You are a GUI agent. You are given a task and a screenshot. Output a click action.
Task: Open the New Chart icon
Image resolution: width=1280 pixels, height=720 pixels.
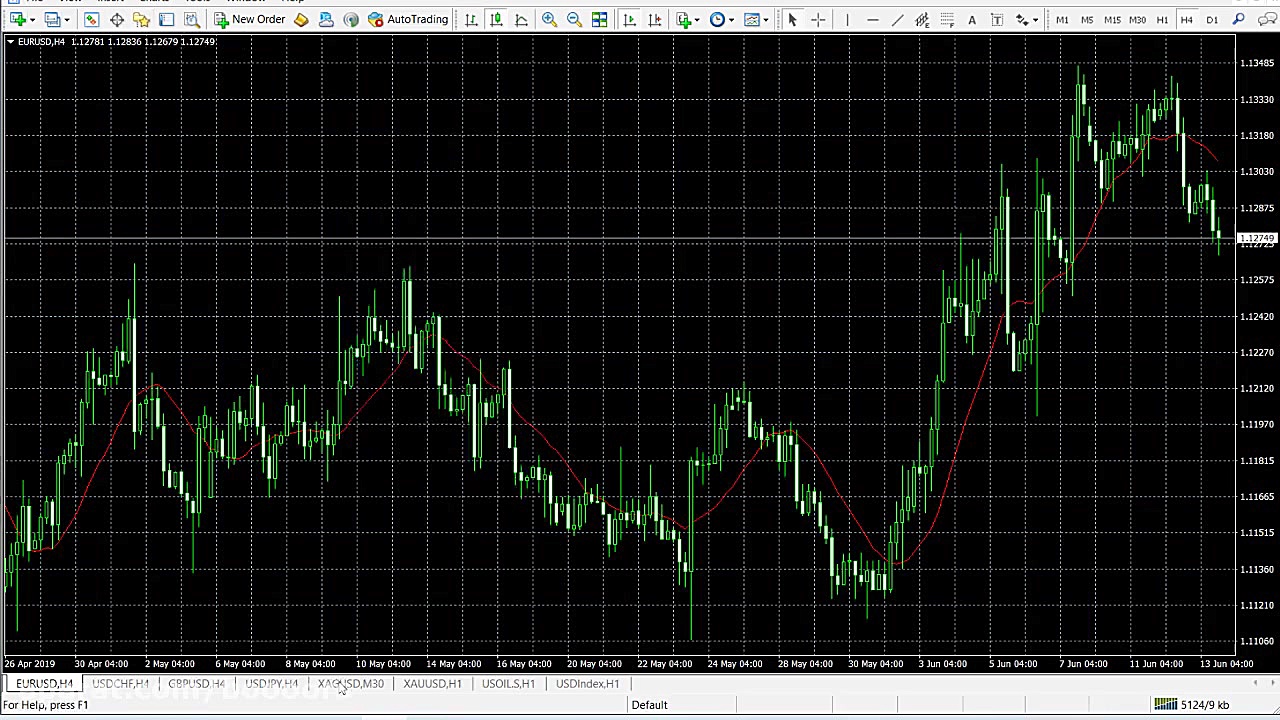point(17,19)
